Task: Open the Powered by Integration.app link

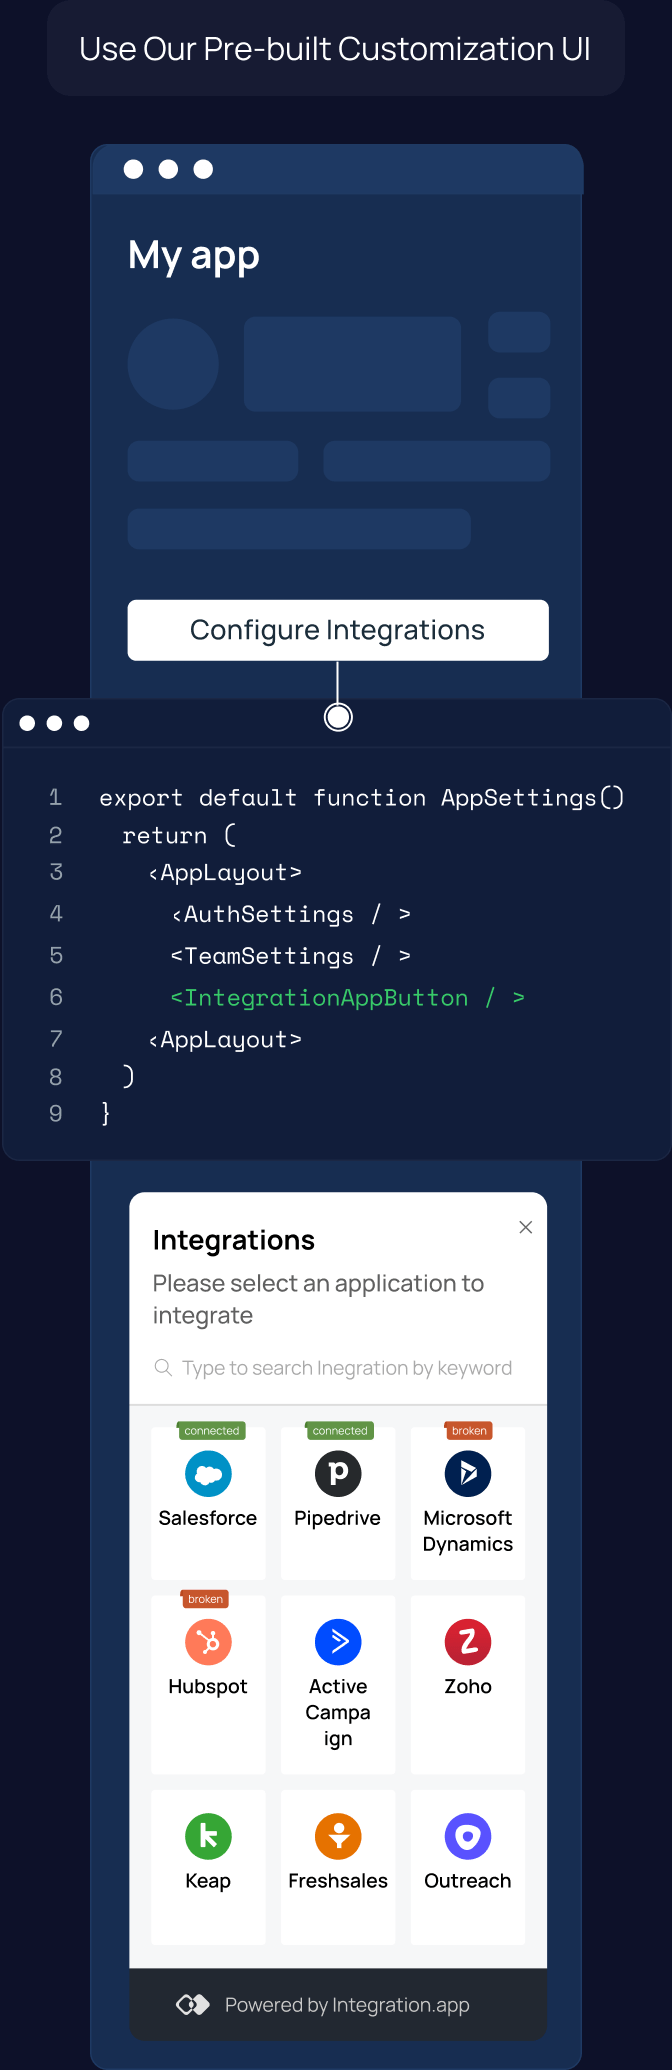Action: [347, 2005]
